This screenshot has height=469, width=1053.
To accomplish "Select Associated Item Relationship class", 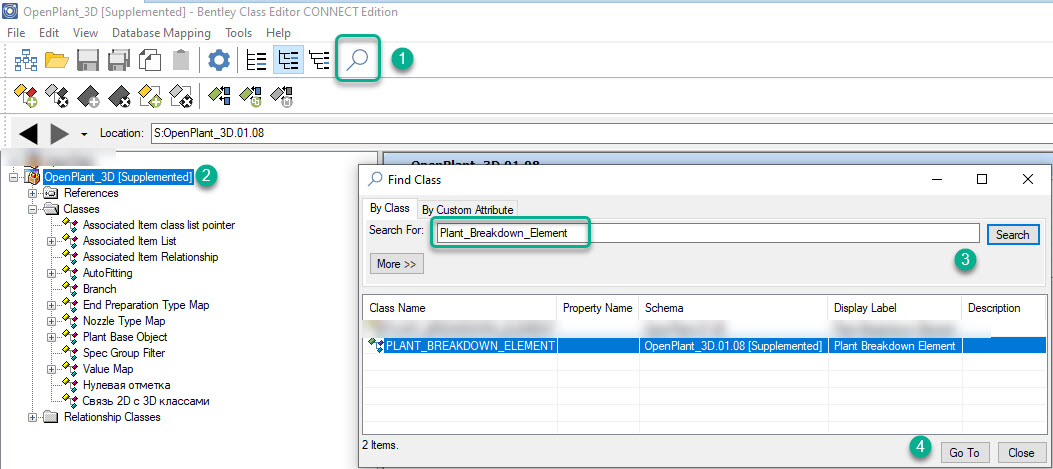I will pos(150,257).
